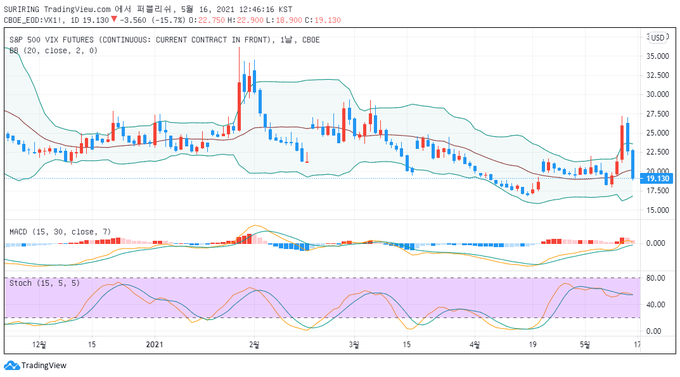The image size is (680, 377).
Task: Click the 2021 date axis label
Action: 154,344
